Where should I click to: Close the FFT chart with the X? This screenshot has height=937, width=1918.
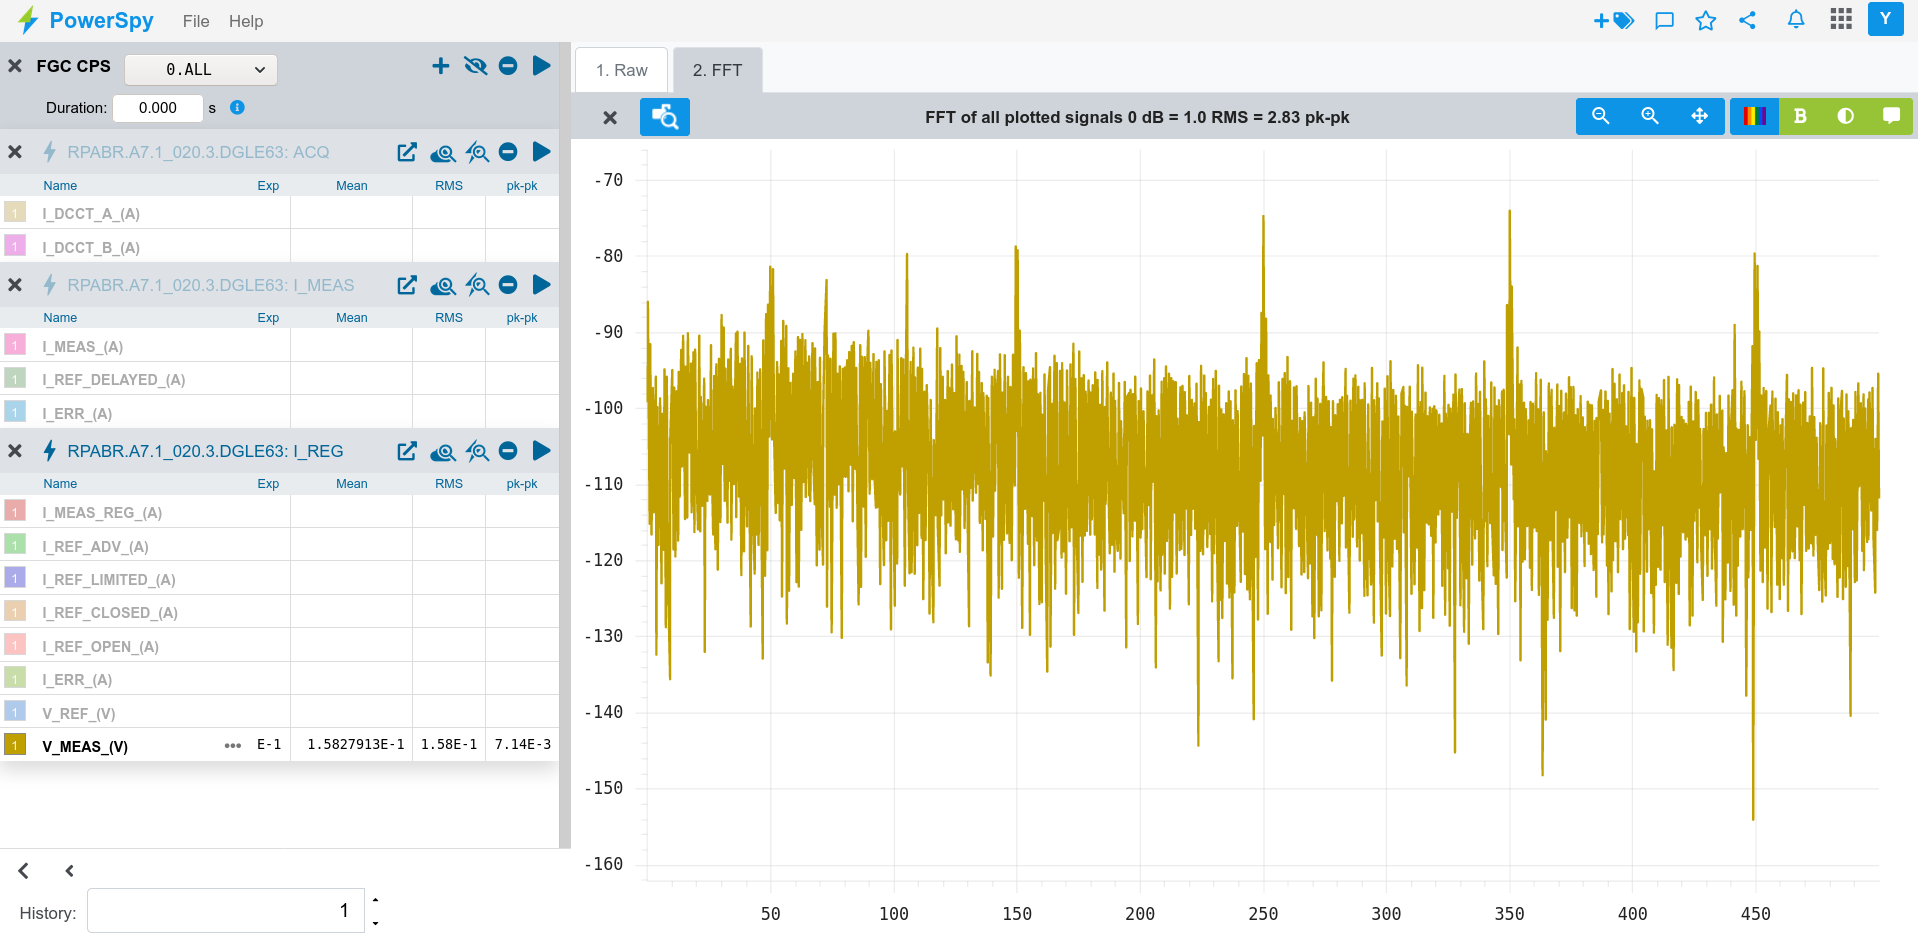[610, 117]
